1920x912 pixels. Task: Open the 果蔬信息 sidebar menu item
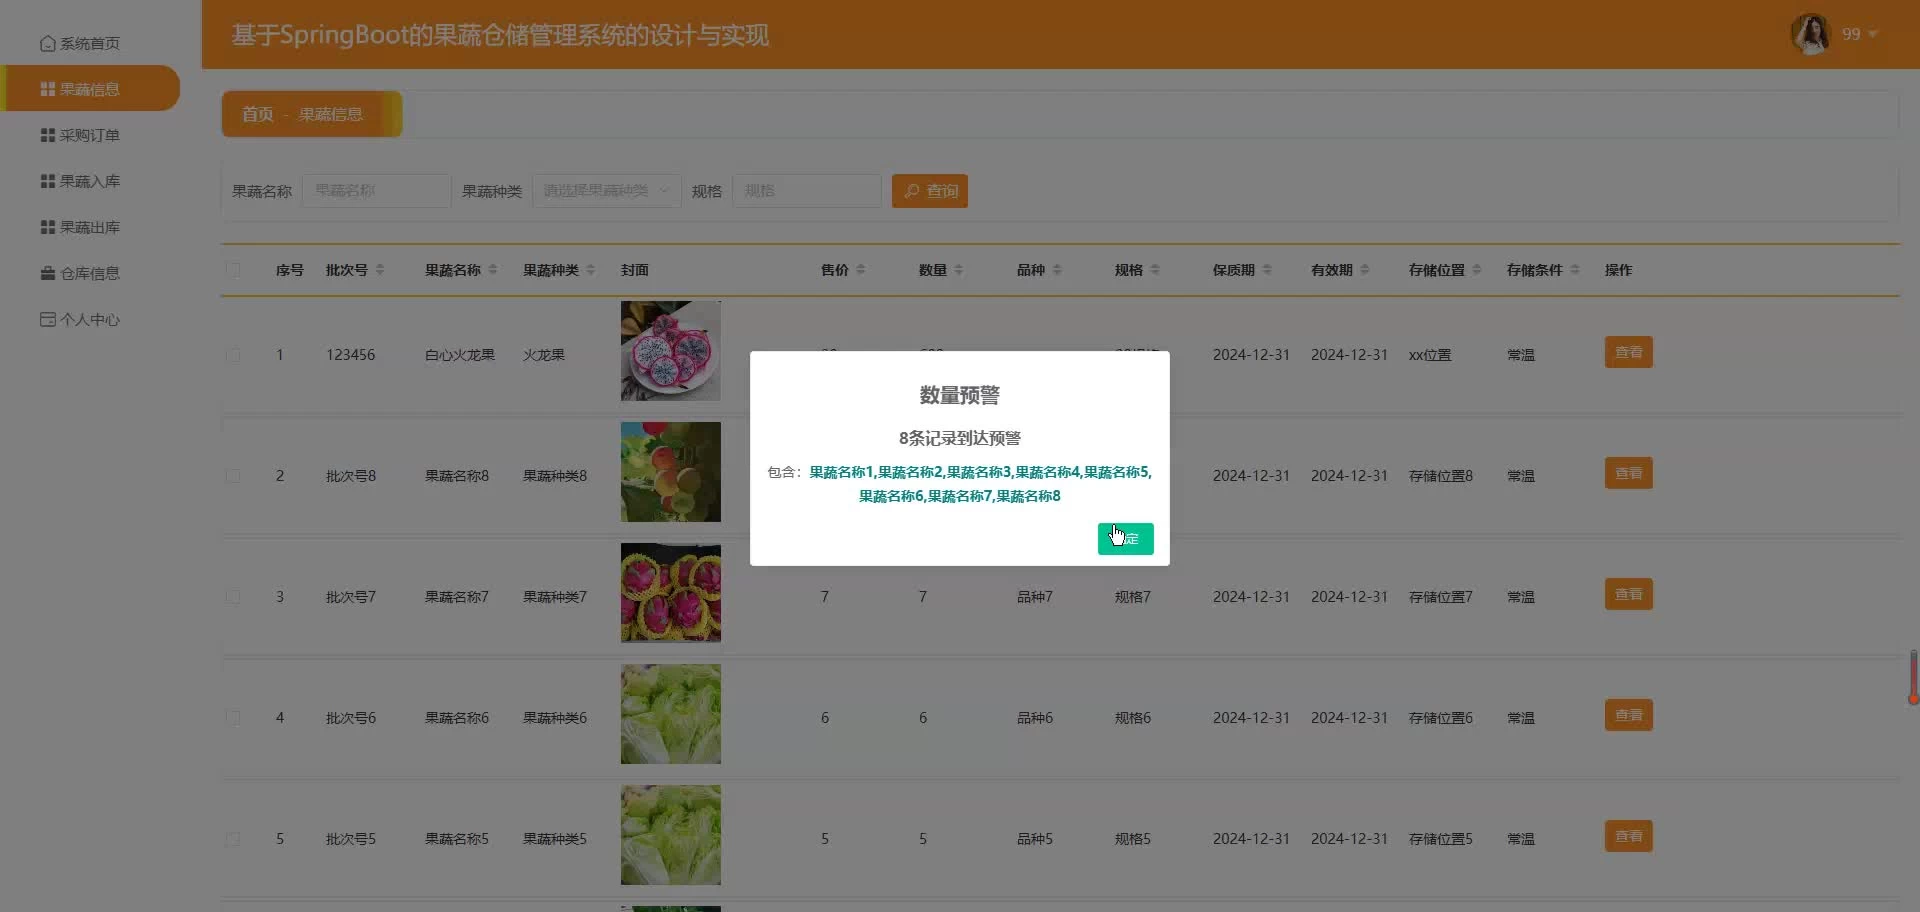(x=90, y=89)
